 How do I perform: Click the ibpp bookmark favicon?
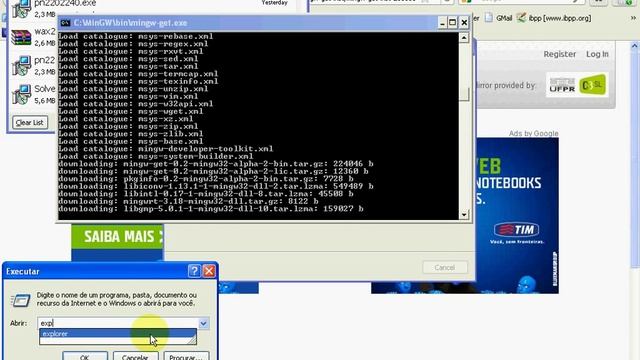[x=521, y=18]
